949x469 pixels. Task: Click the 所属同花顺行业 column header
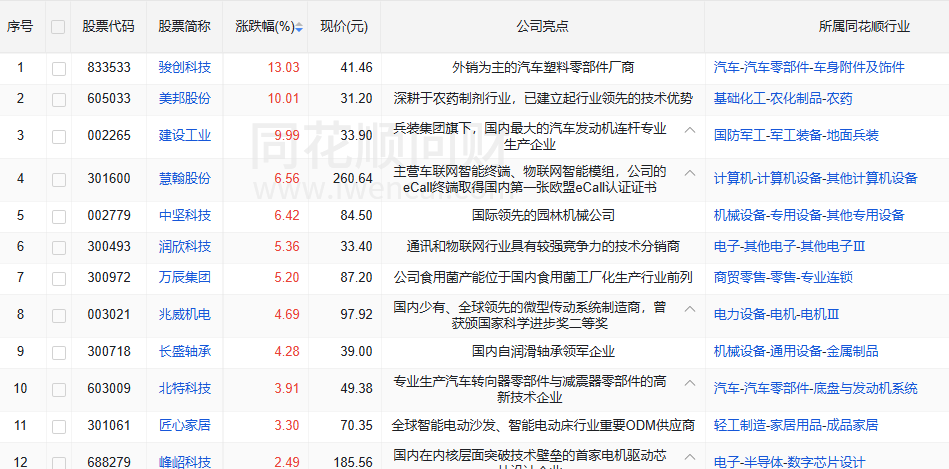(864, 27)
